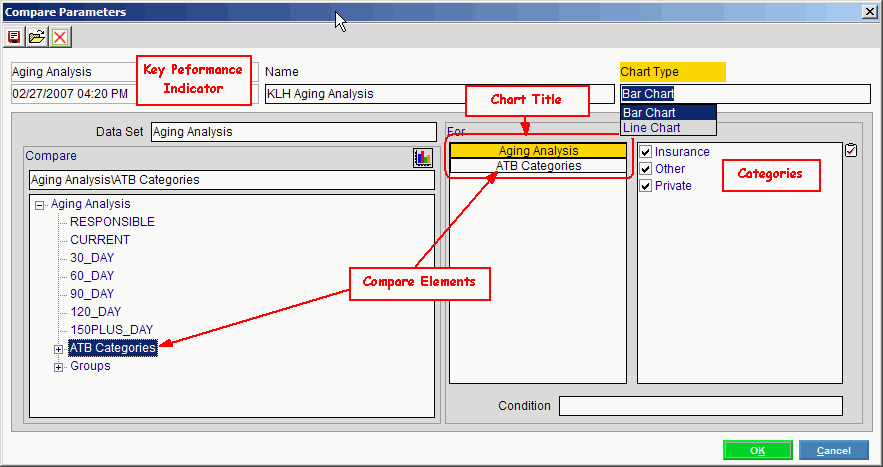
Task: Close the Compare Parameters dialog window
Action: (870, 11)
